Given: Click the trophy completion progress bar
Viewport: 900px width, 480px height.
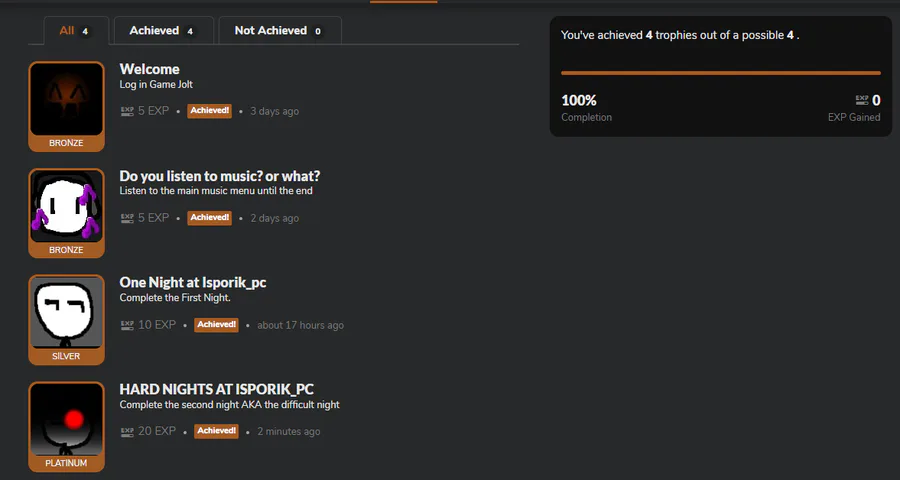Looking at the screenshot, I should coord(720,73).
